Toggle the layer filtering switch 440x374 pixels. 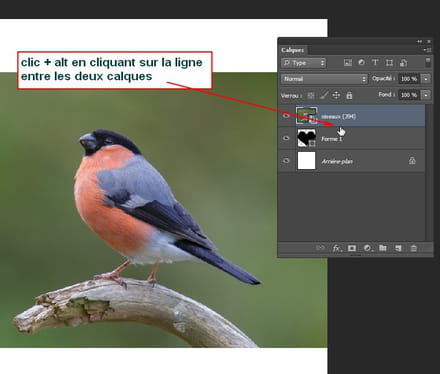[x=428, y=62]
